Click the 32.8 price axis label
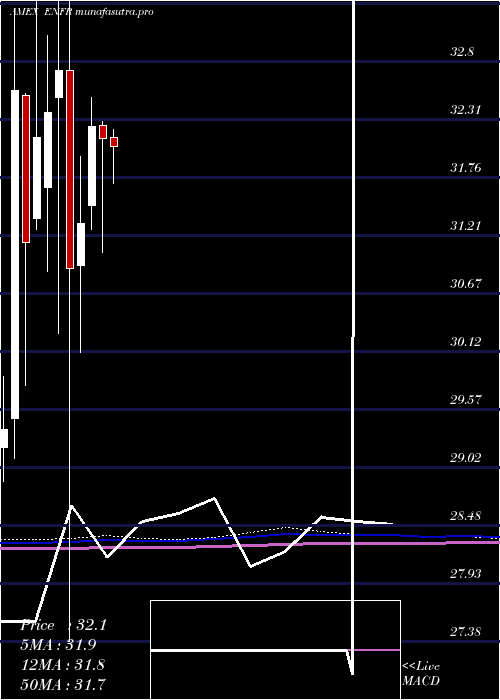The image size is (500, 700). click(x=462, y=52)
